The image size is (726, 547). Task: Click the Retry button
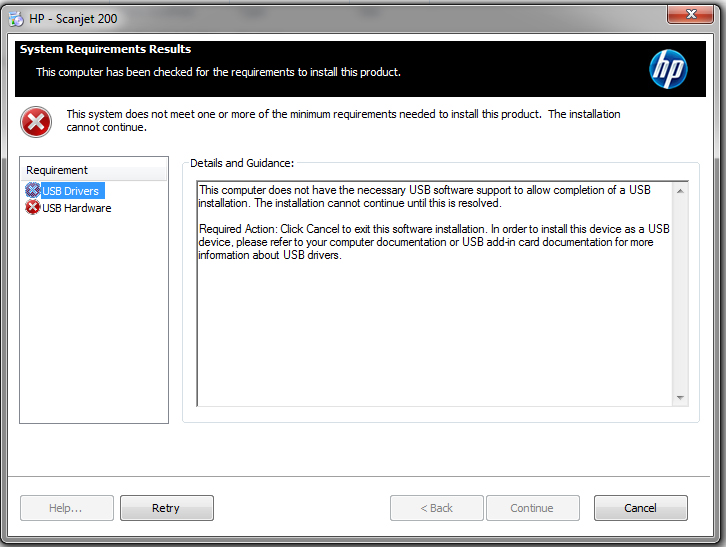[x=167, y=508]
